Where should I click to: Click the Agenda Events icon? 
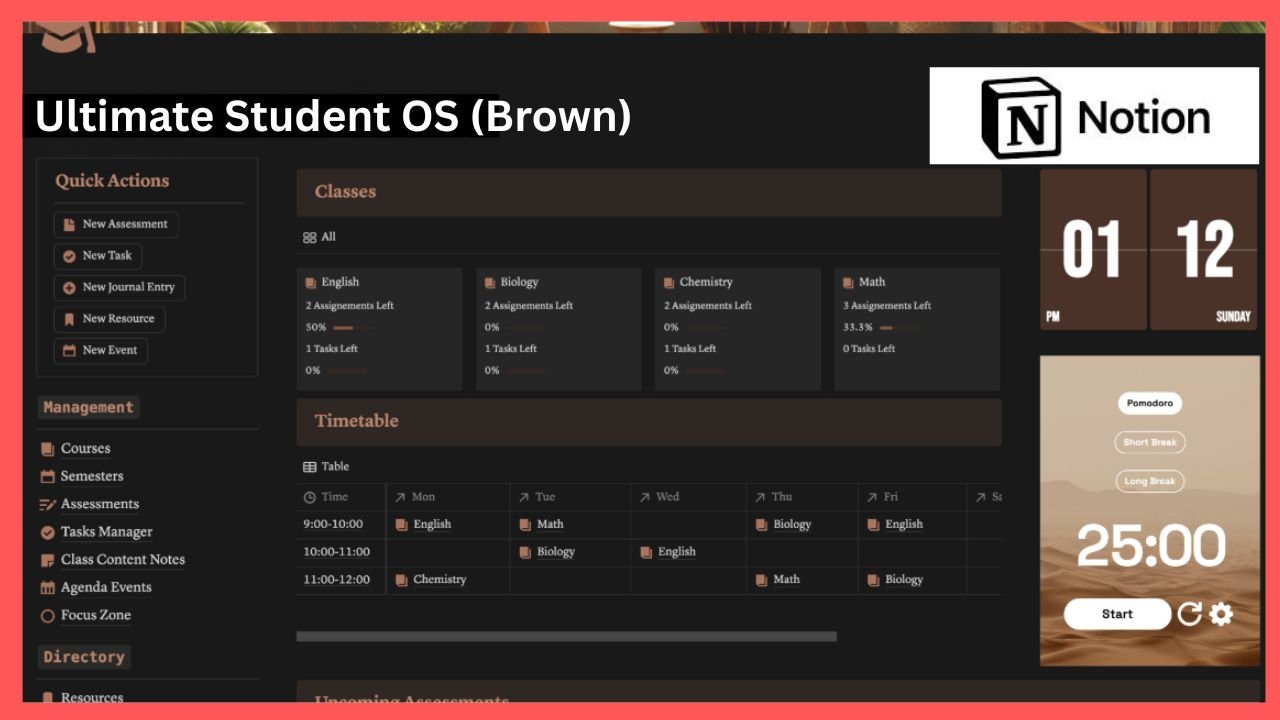coord(47,588)
